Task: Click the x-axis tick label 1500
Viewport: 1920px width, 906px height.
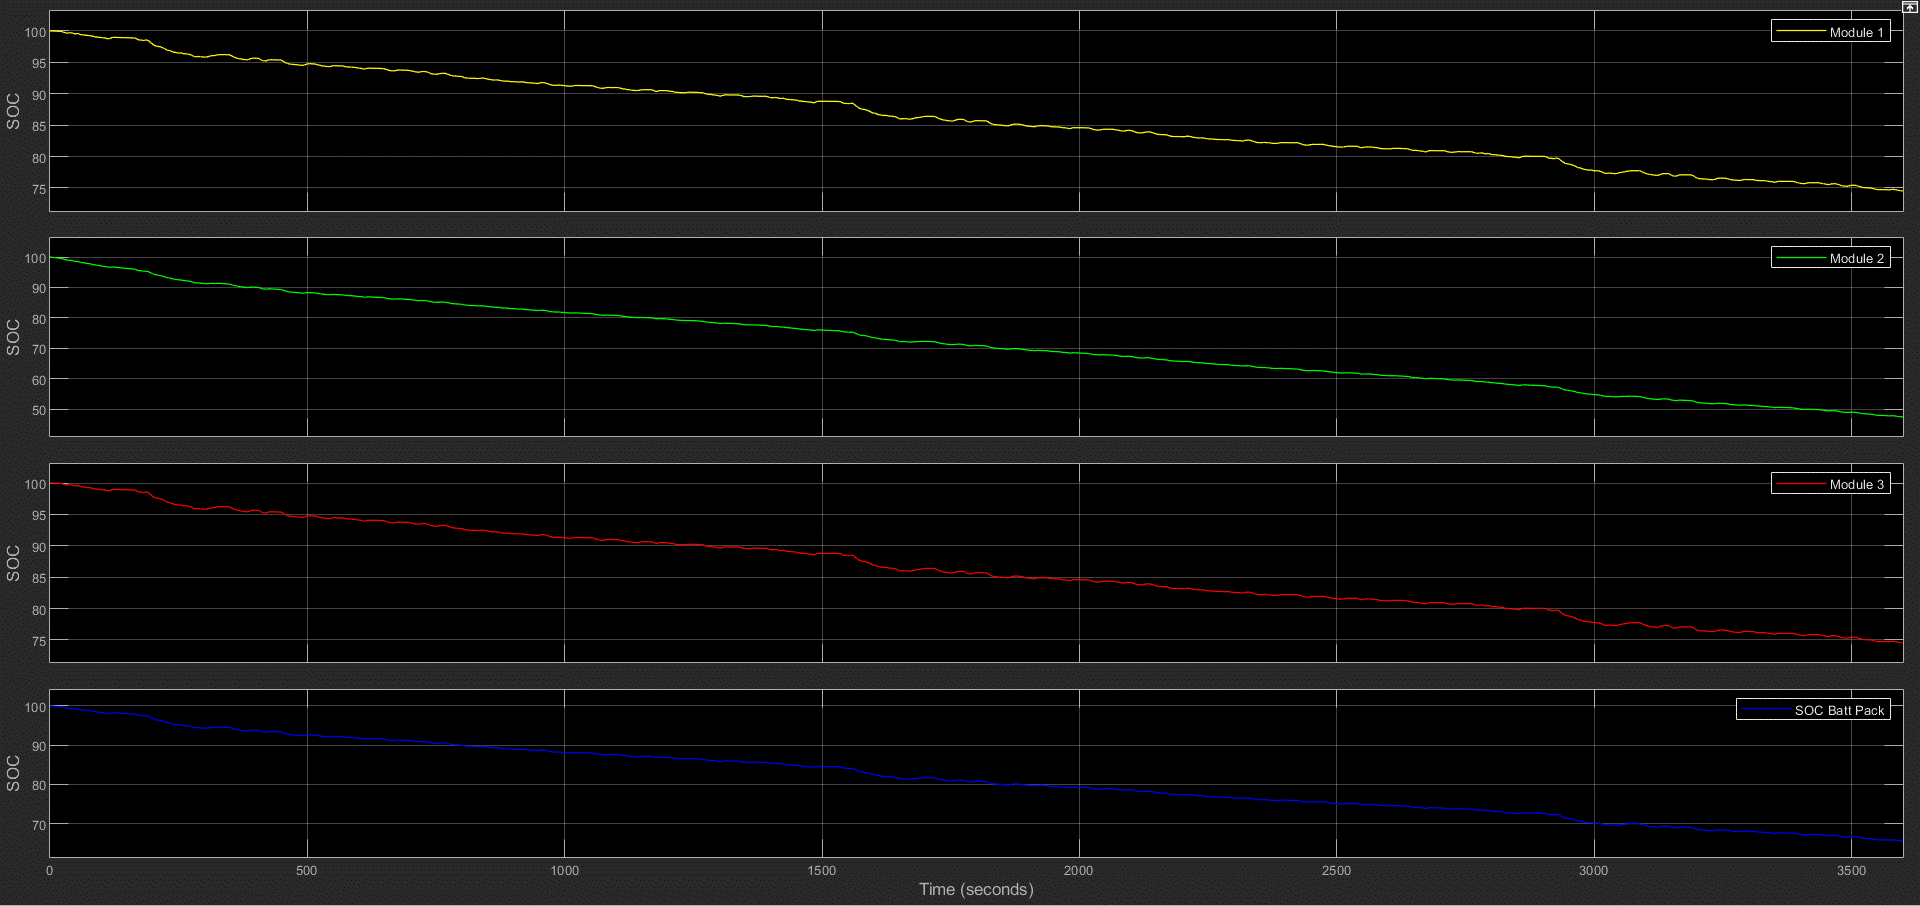Action: coord(822,870)
